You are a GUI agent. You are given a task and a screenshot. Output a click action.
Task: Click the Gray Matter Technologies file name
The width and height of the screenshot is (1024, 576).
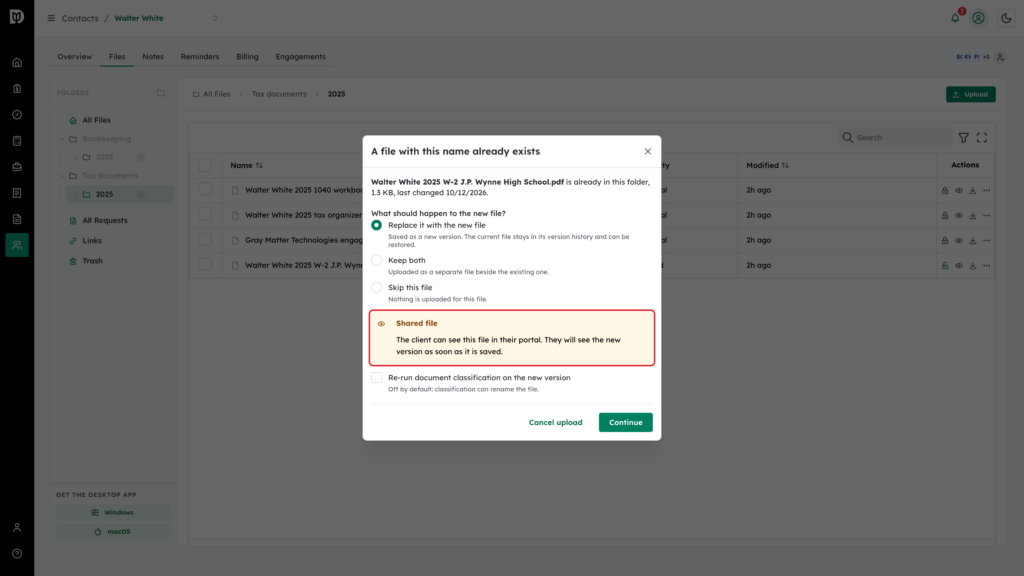[x=304, y=240]
